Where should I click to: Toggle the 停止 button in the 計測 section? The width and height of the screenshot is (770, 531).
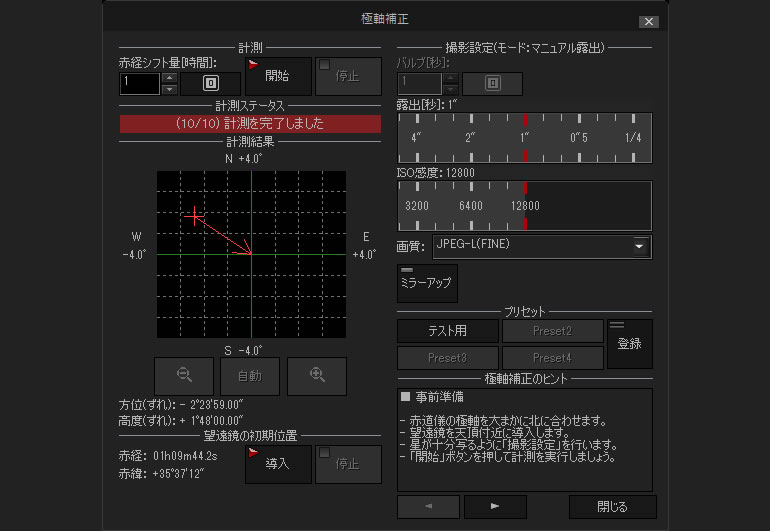coord(348,76)
